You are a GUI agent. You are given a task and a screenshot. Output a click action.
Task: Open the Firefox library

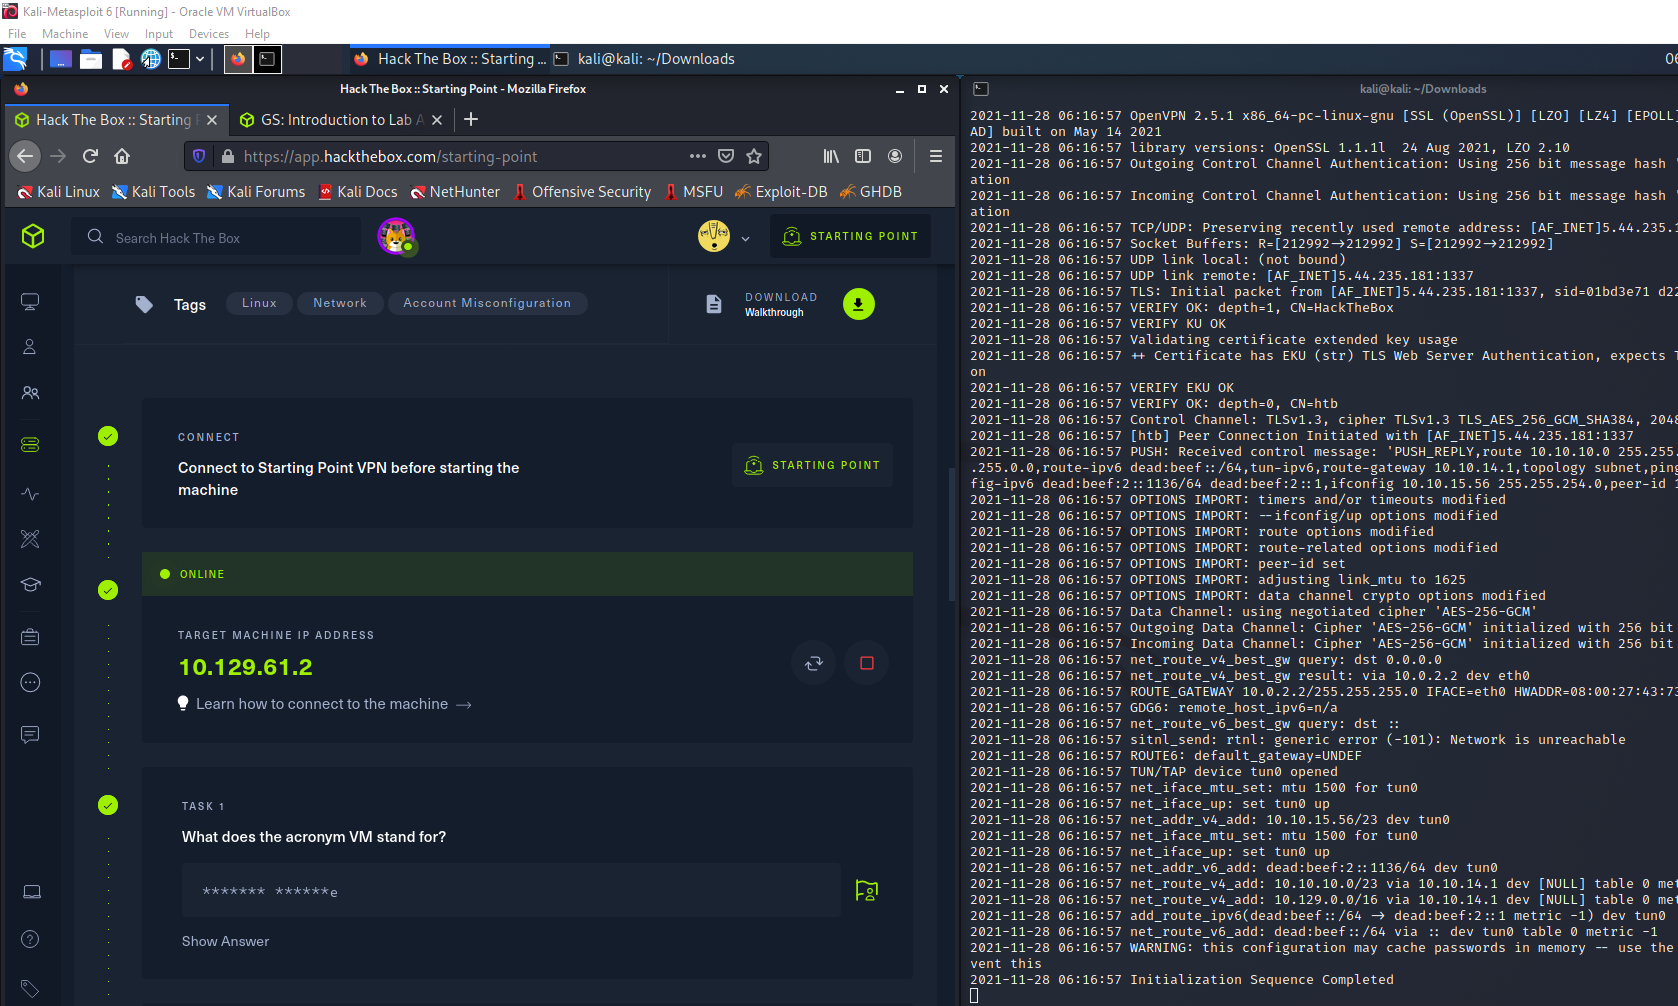pos(831,156)
